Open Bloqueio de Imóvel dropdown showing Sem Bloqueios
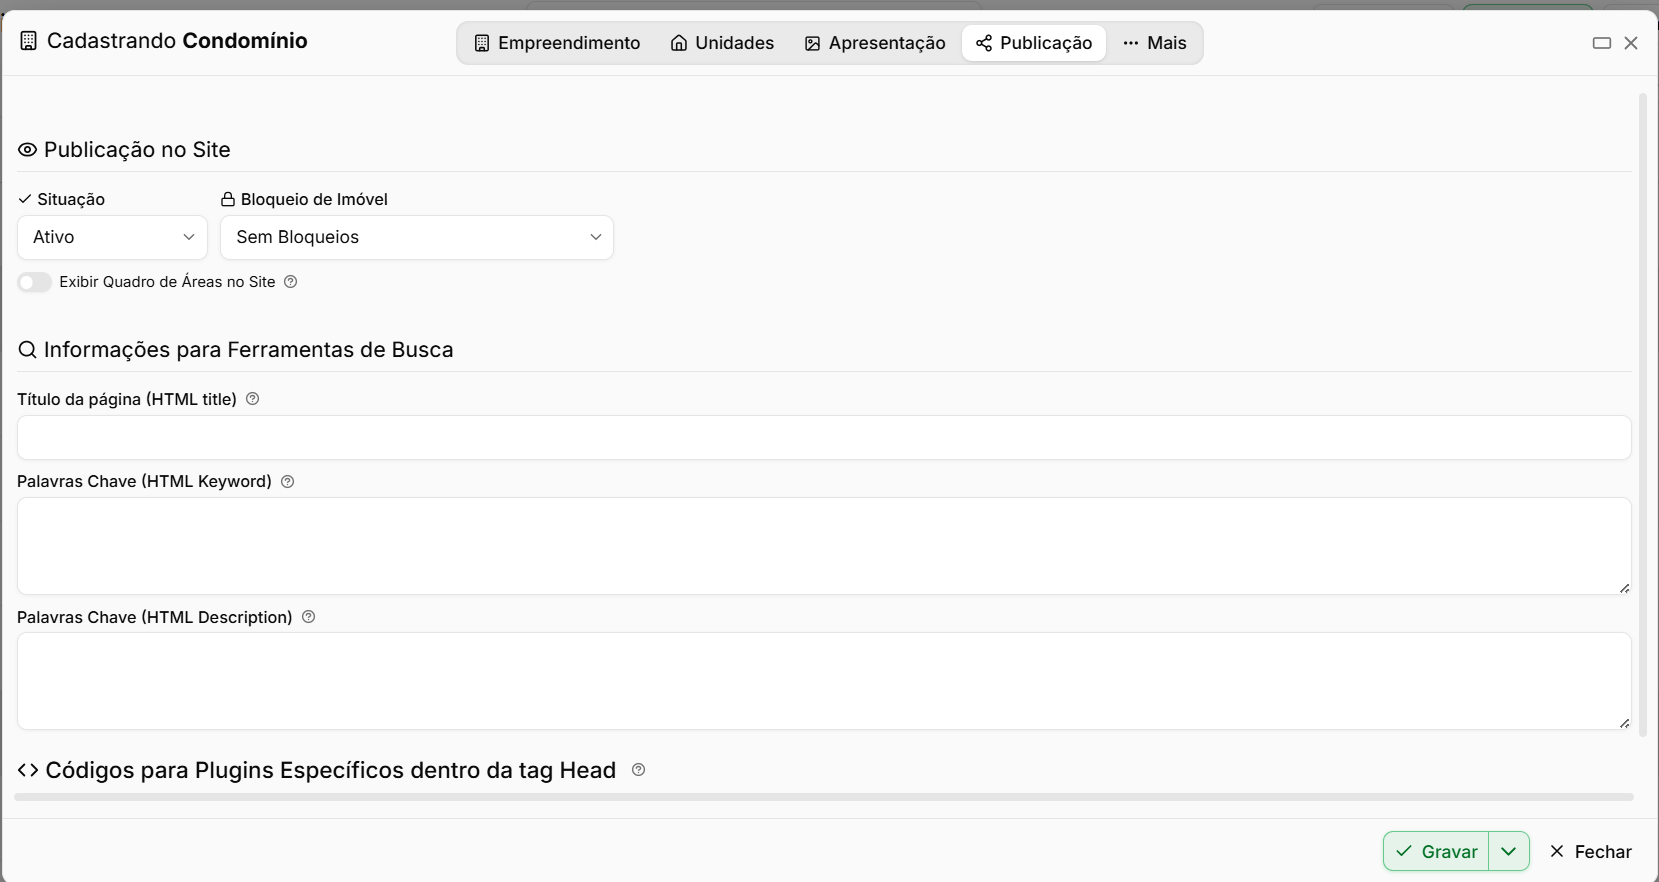The image size is (1659, 882). coord(417,238)
